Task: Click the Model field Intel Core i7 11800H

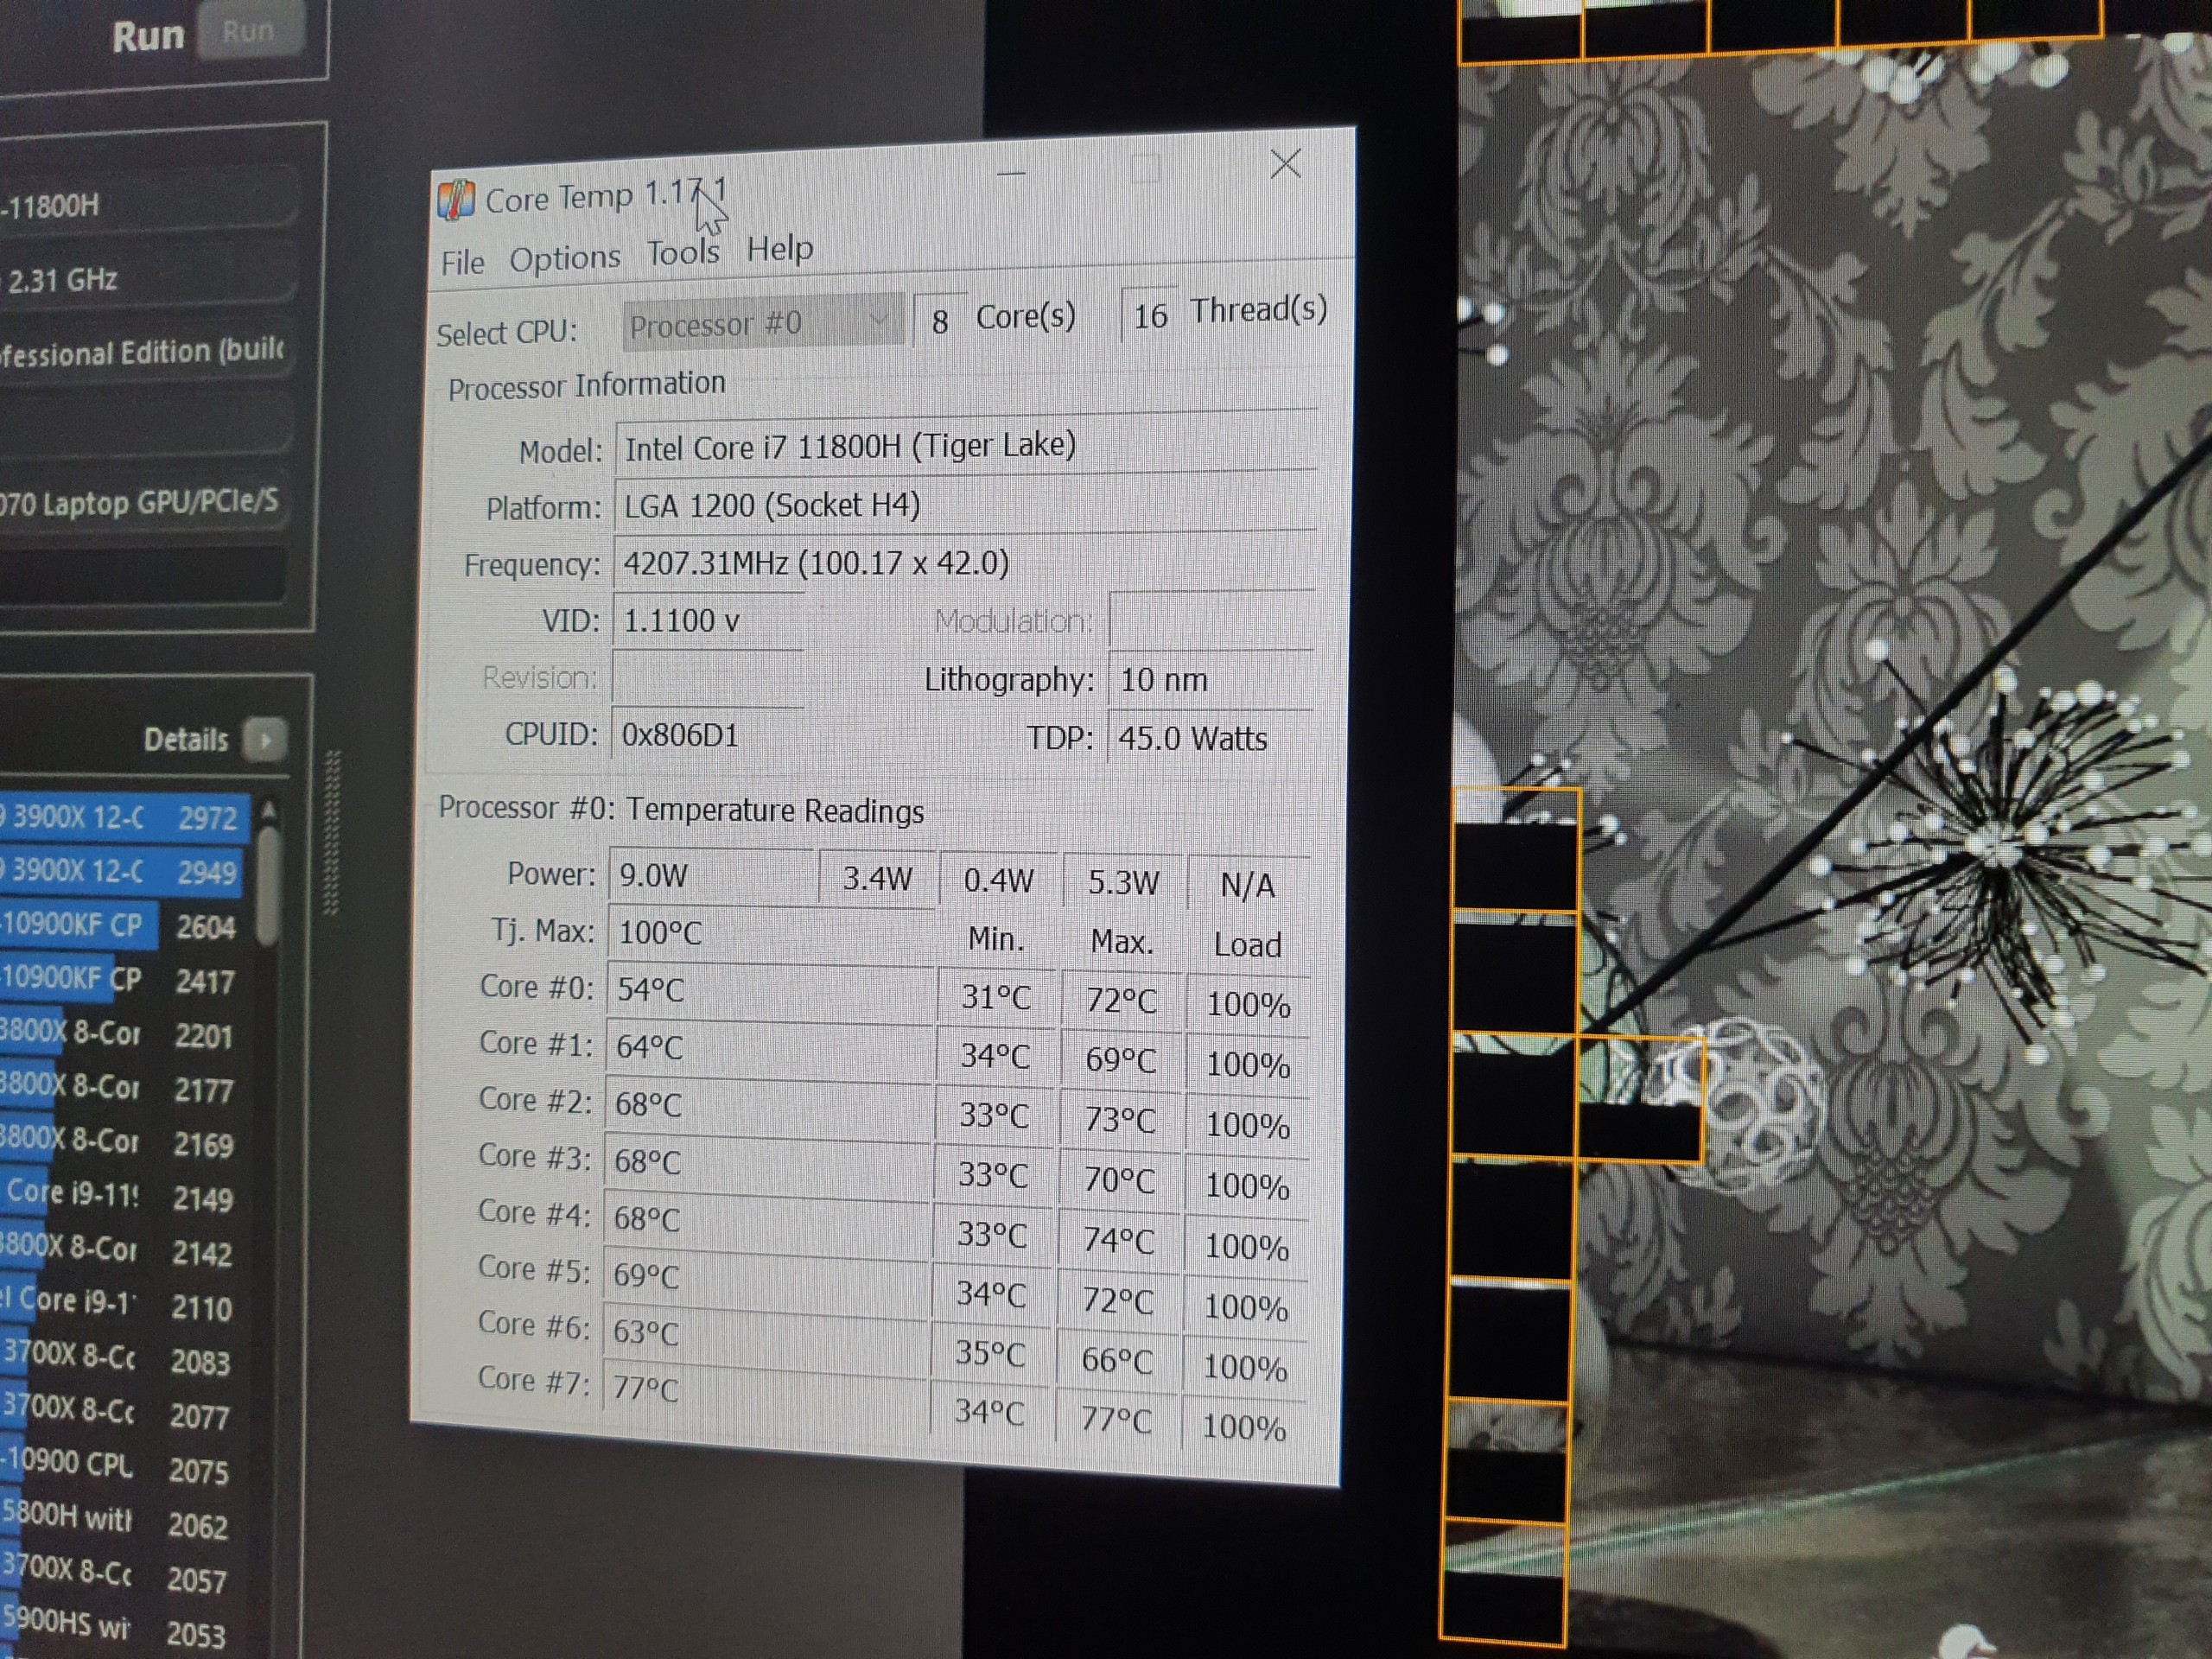Action: pos(965,445)
